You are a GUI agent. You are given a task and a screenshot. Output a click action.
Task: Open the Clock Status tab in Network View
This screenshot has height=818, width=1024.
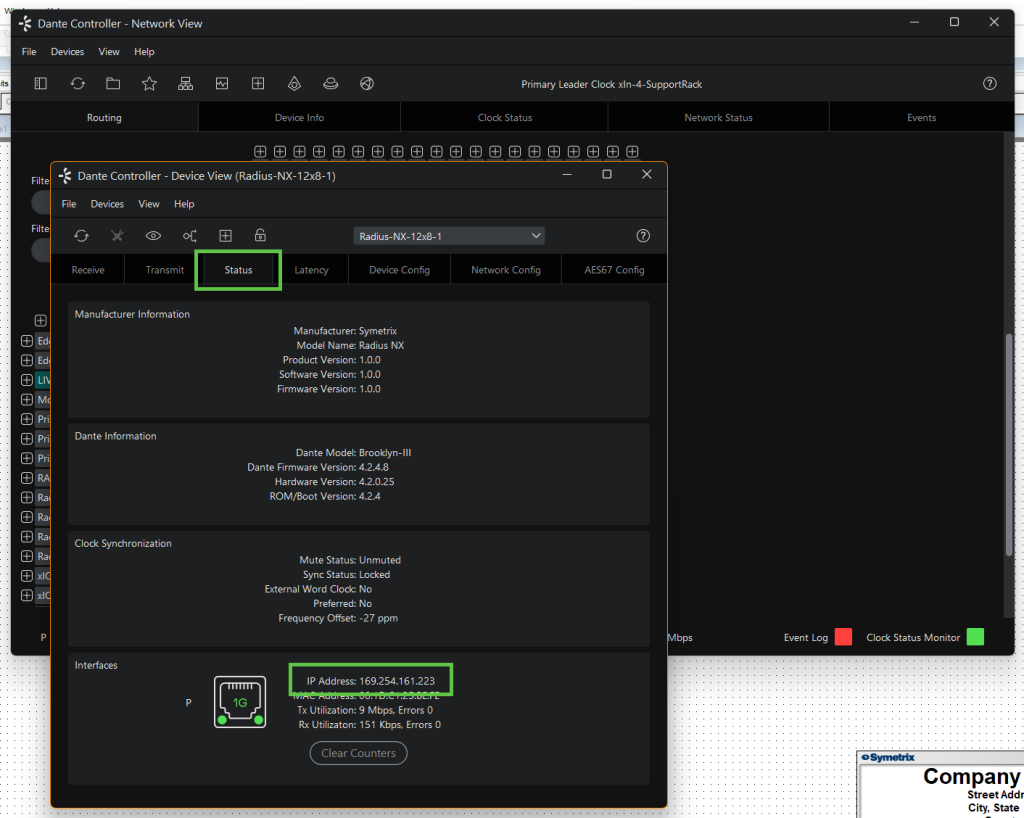pyautogui.click(x=504, y=118)
